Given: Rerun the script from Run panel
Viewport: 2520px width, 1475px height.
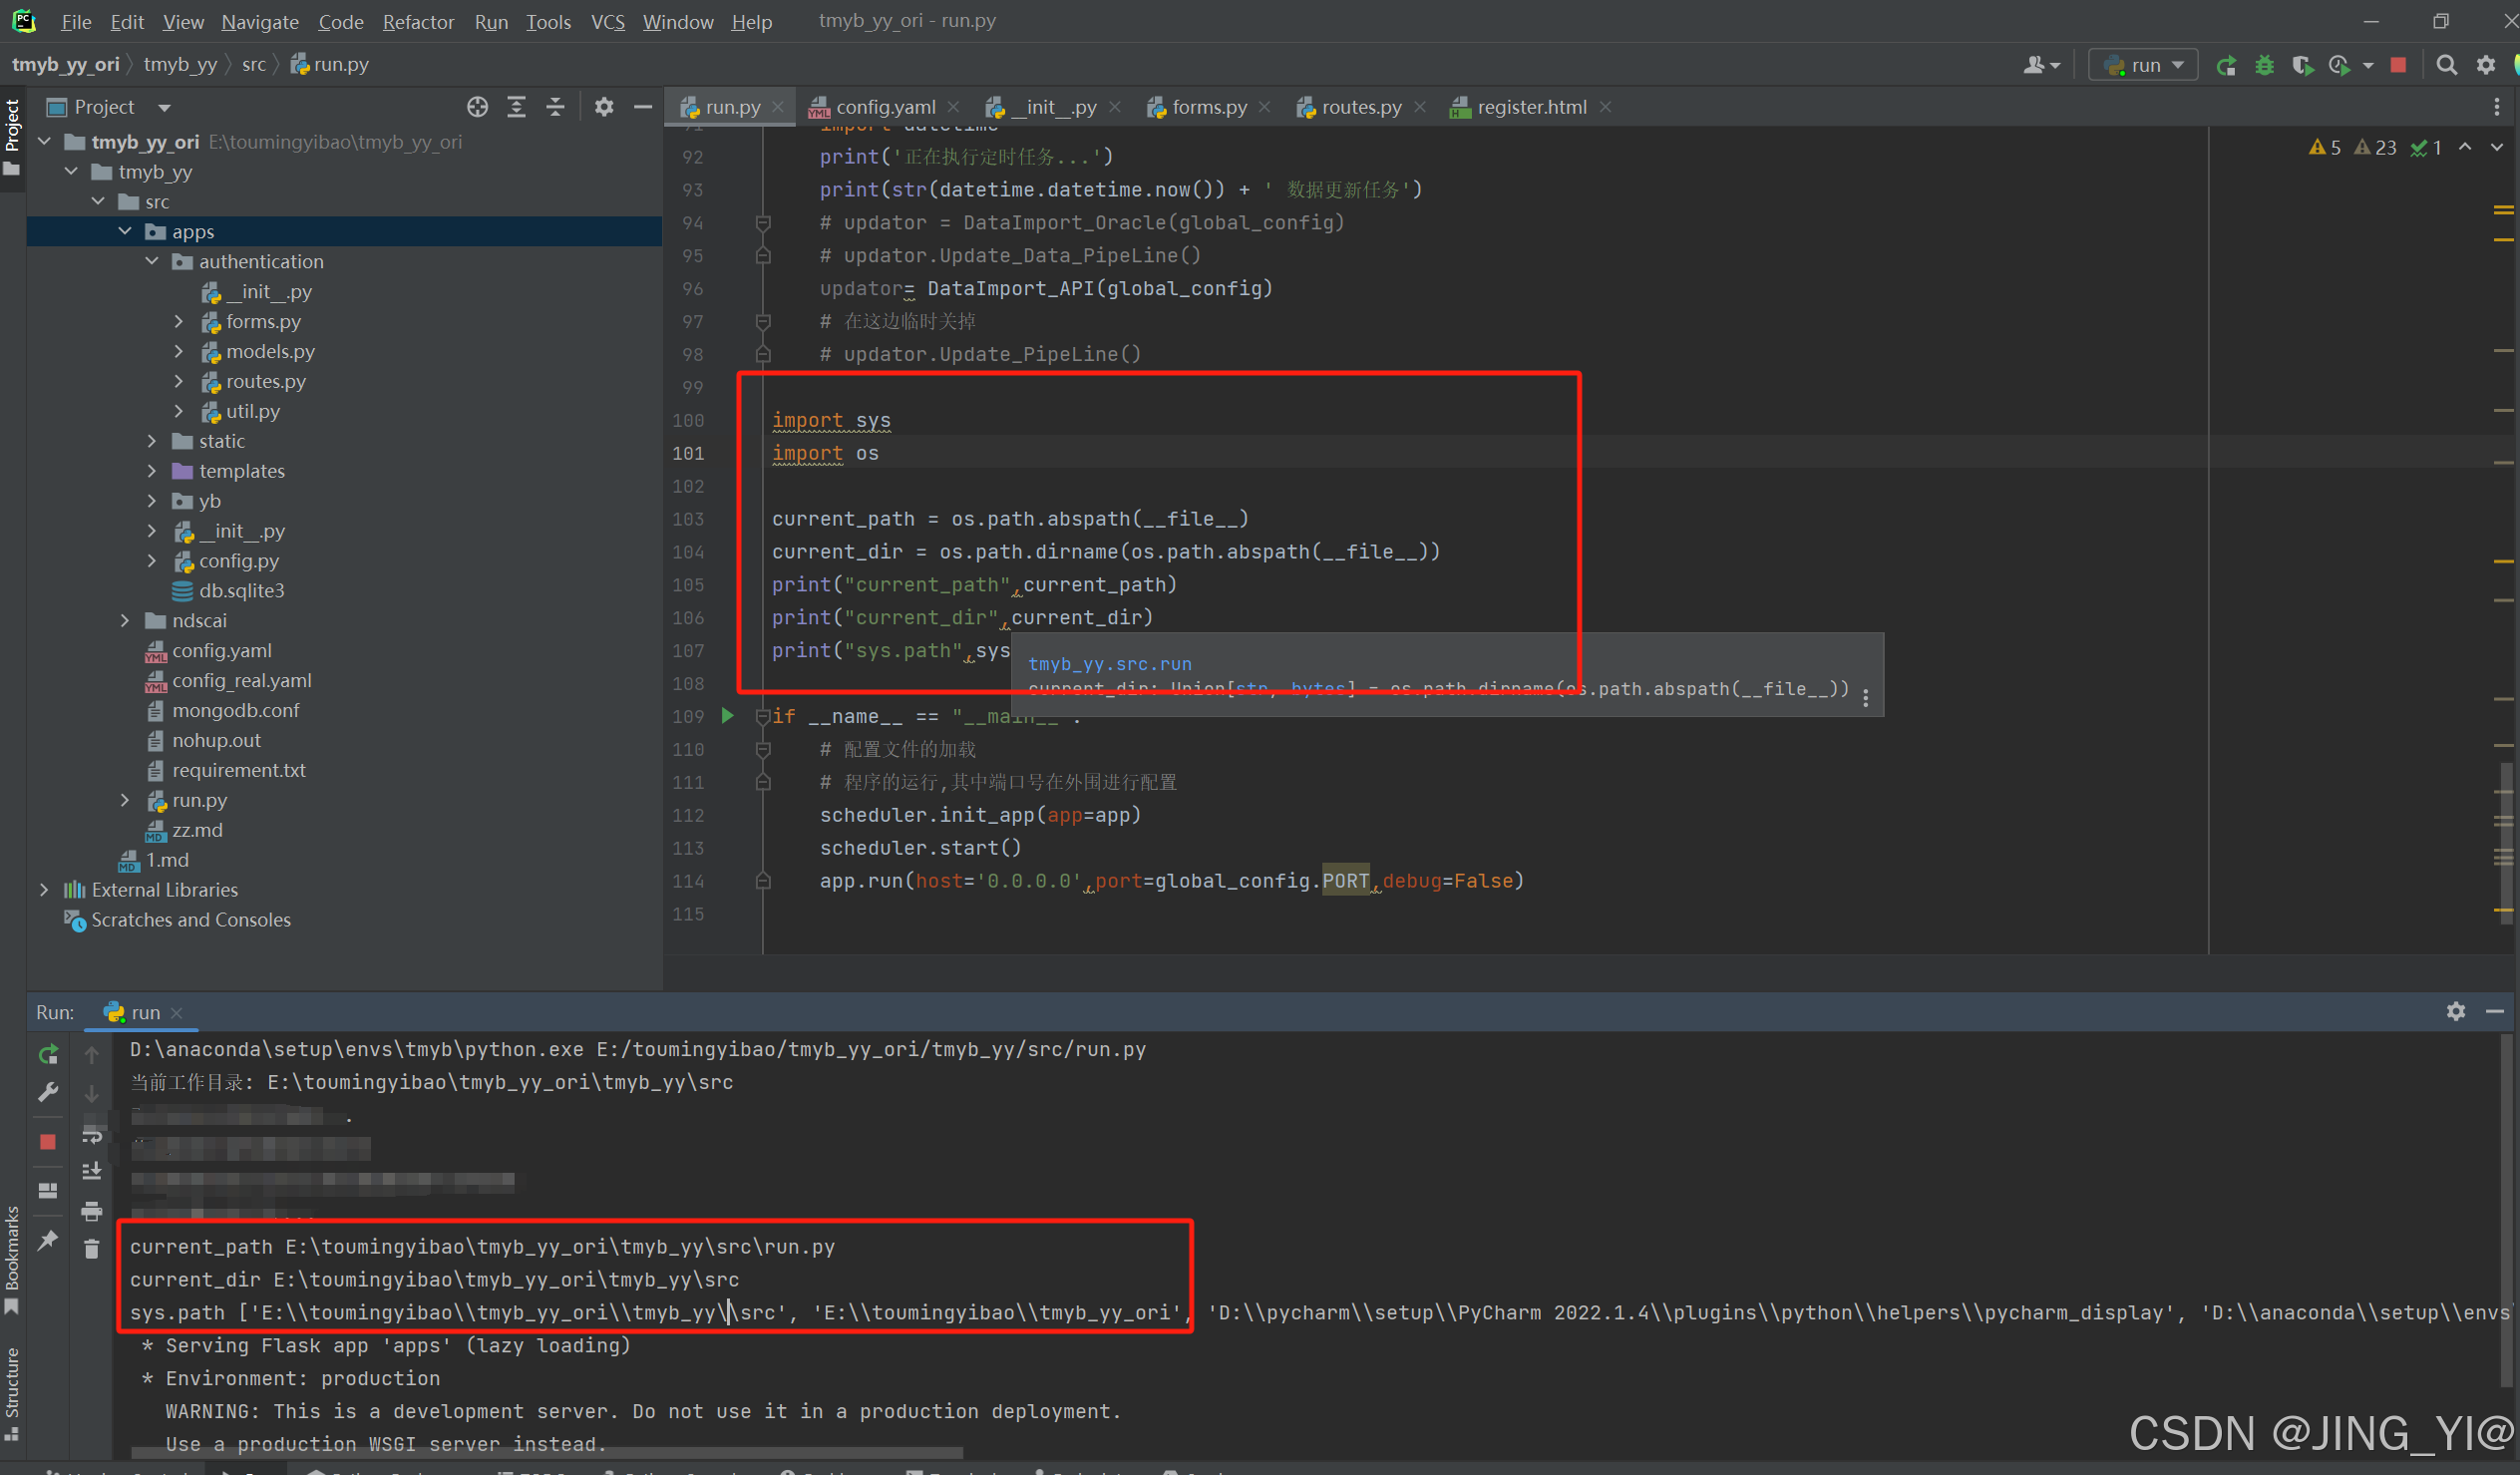Looking at the screenshot, I should tap(48, 1055).
